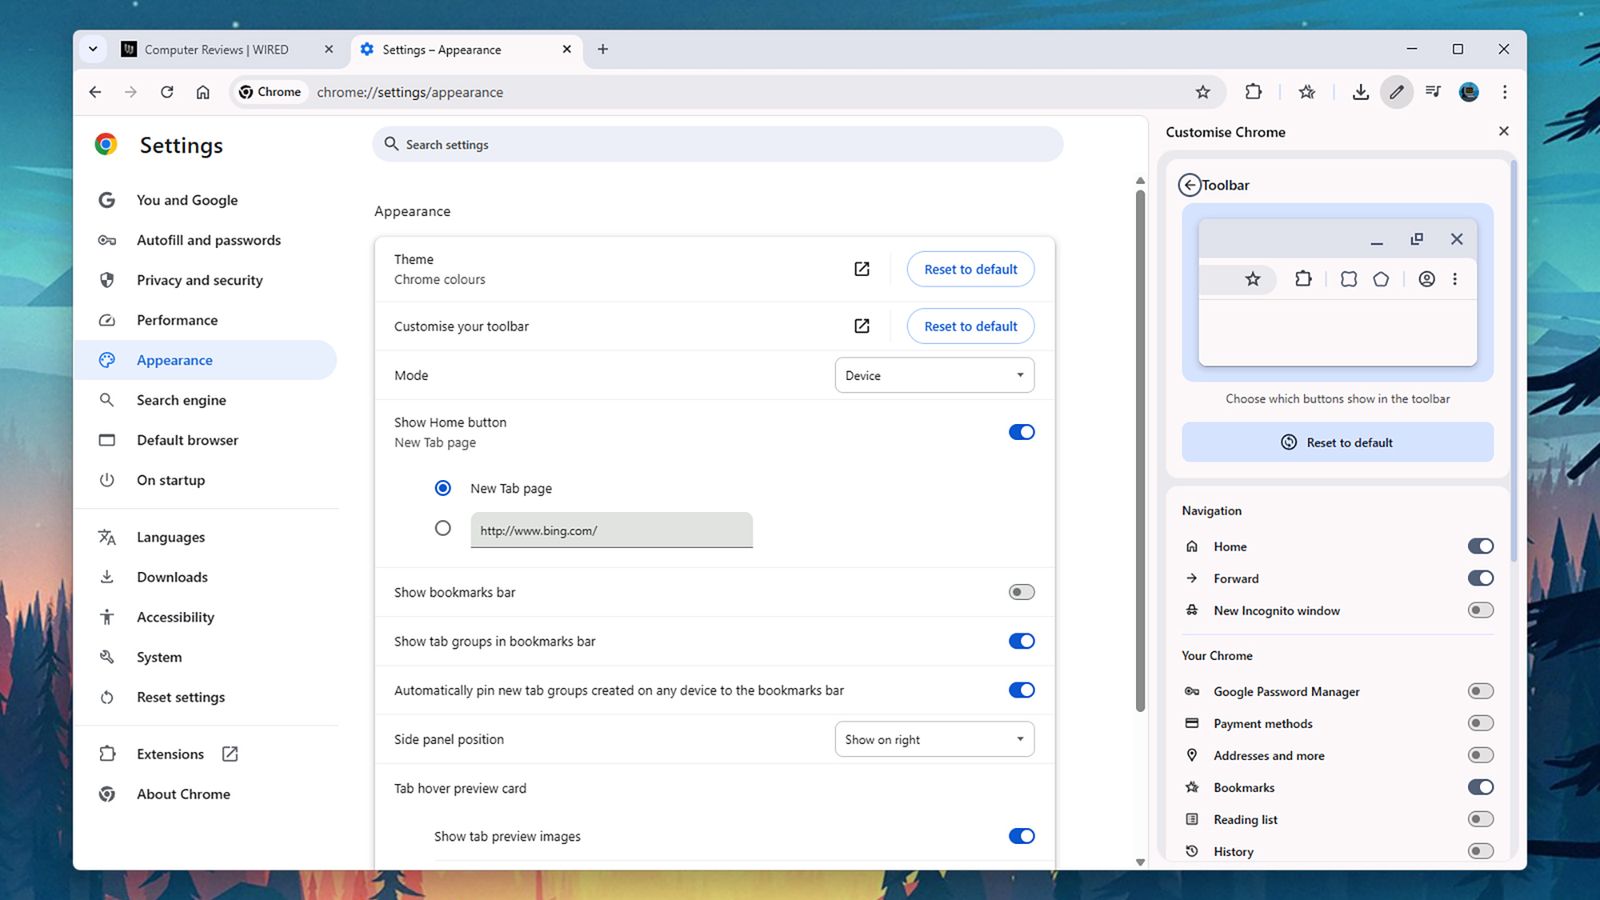Open the Extensions puzzle-piece icon in the toolbar
This screenshot has height=900, width=1600.
coord(1253,92)
